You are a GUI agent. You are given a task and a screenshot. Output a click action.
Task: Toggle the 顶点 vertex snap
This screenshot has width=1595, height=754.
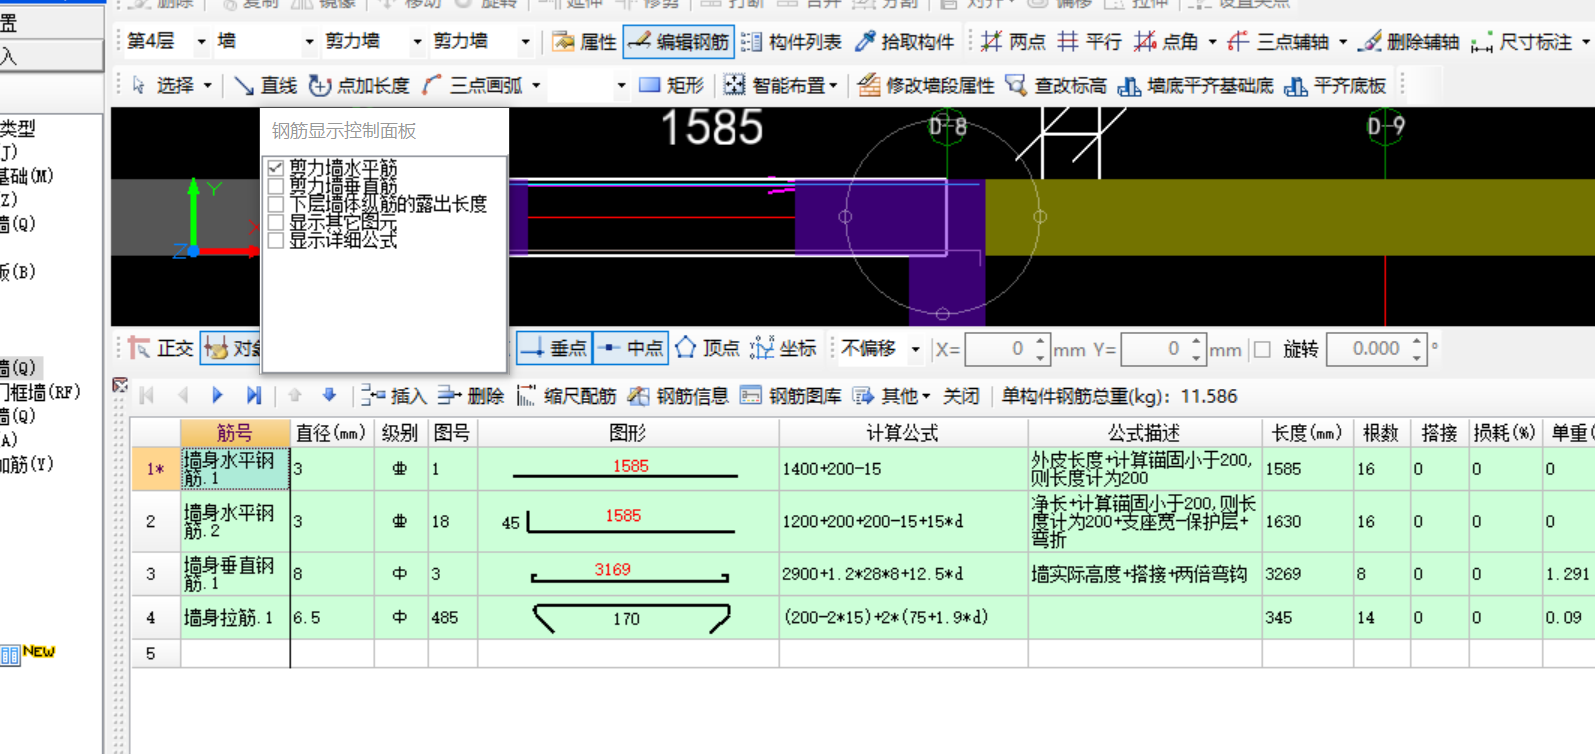(707, 348)
